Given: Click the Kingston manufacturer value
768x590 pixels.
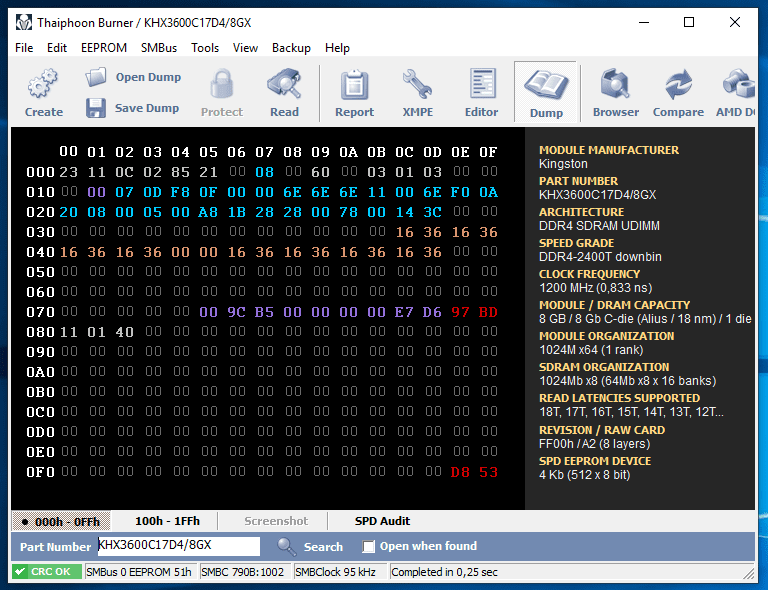Looking at the screenshot, I should pyautogui.click(x=563, y=164).
